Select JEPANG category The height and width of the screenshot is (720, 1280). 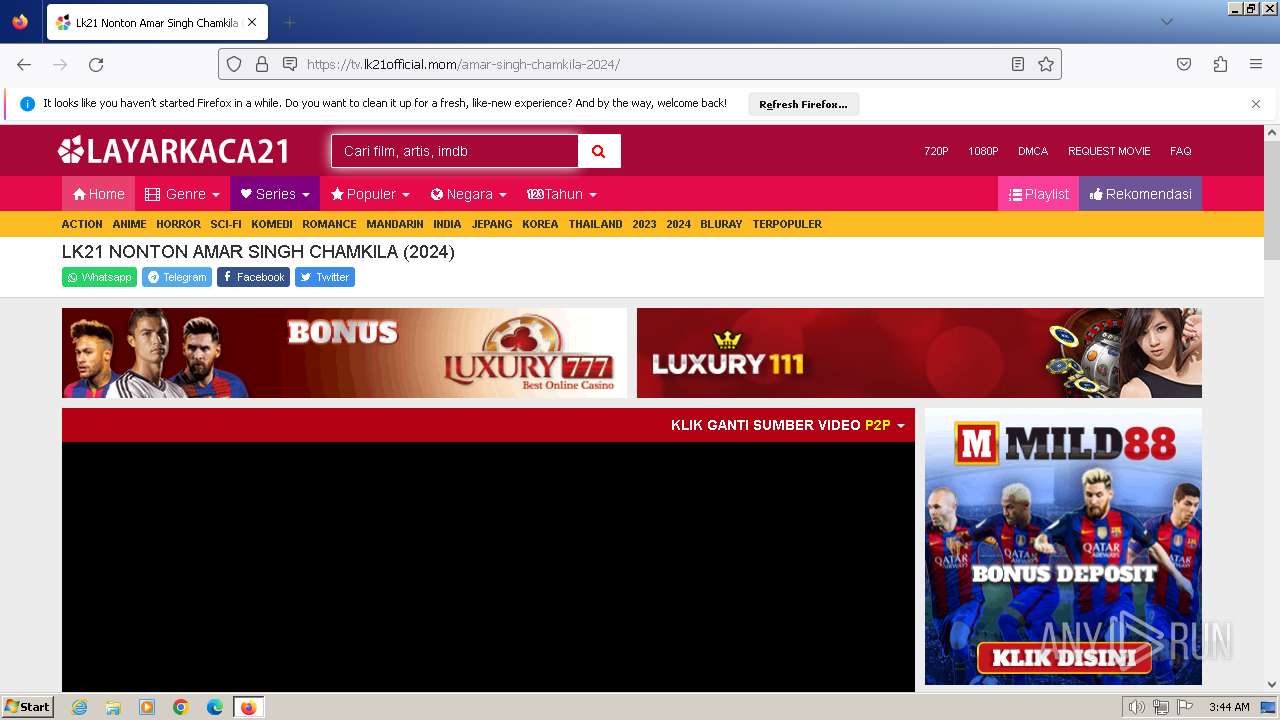(x=492, y=224)
